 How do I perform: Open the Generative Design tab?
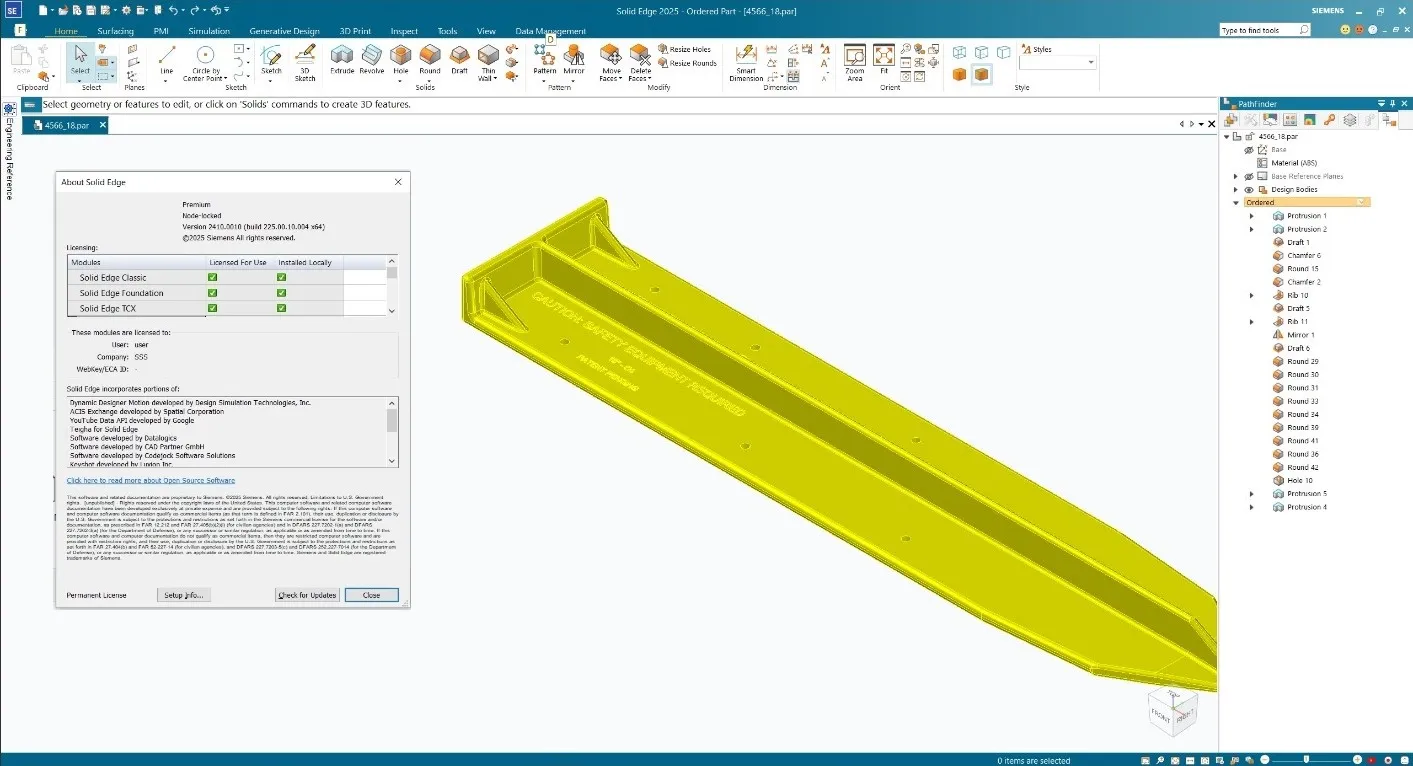tap(284, 31)
